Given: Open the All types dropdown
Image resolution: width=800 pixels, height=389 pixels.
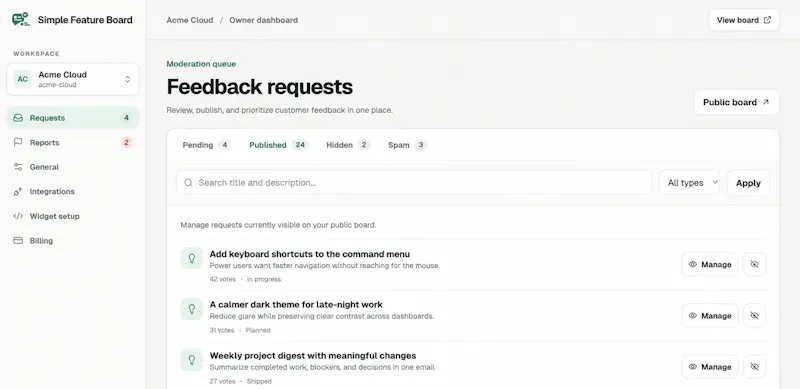Looking at the screenshot, I should pos(689,182).
